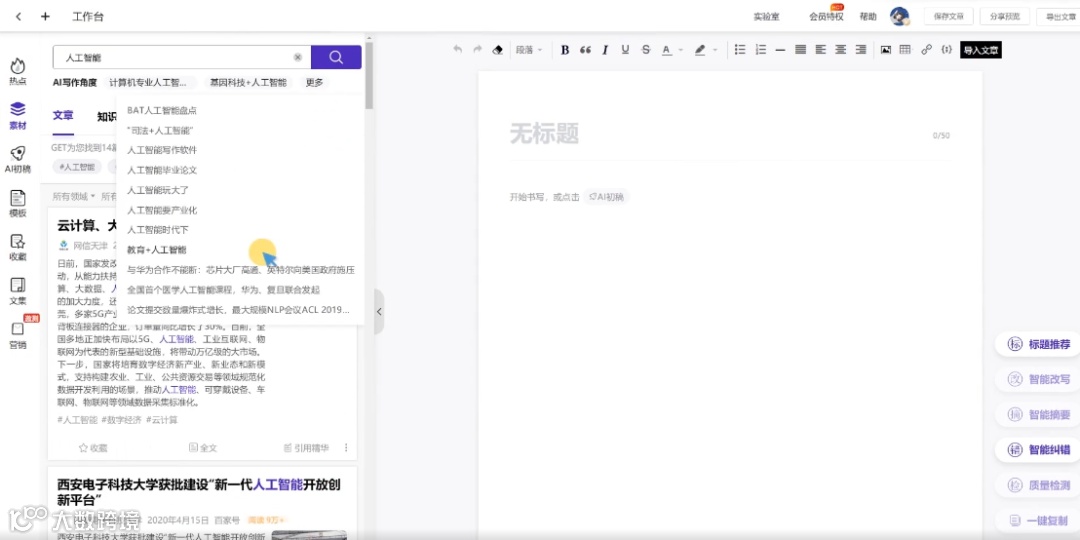
Task: Click the 导入文章 import article button
Action: point(981,50)
